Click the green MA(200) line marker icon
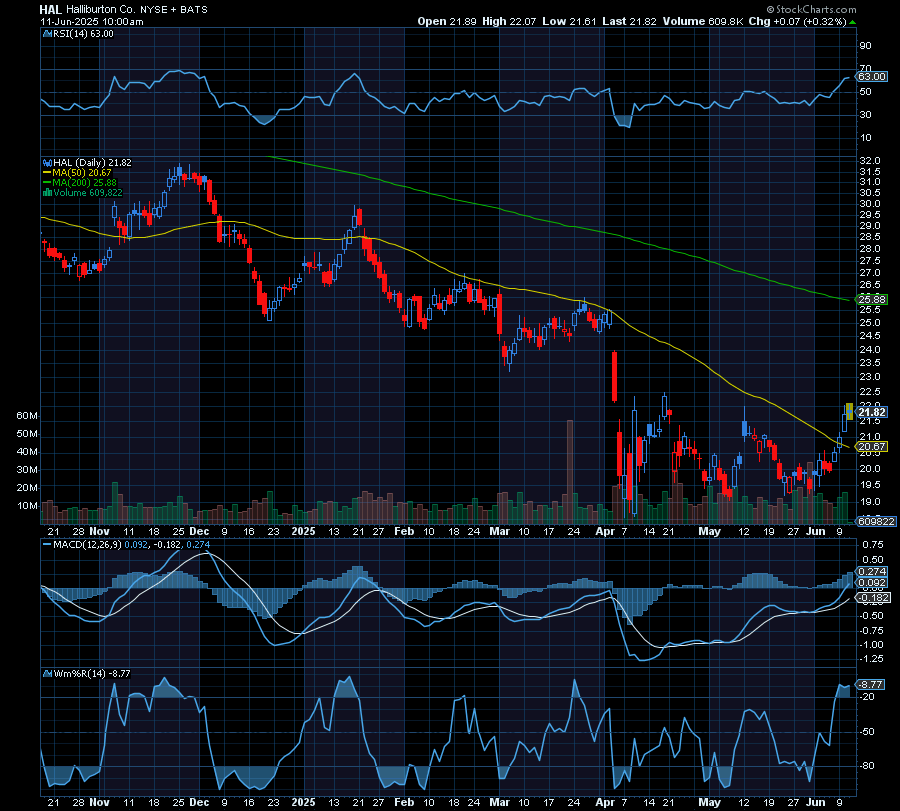The width and height of the screenshot is (900, 811). pos(47,183)
